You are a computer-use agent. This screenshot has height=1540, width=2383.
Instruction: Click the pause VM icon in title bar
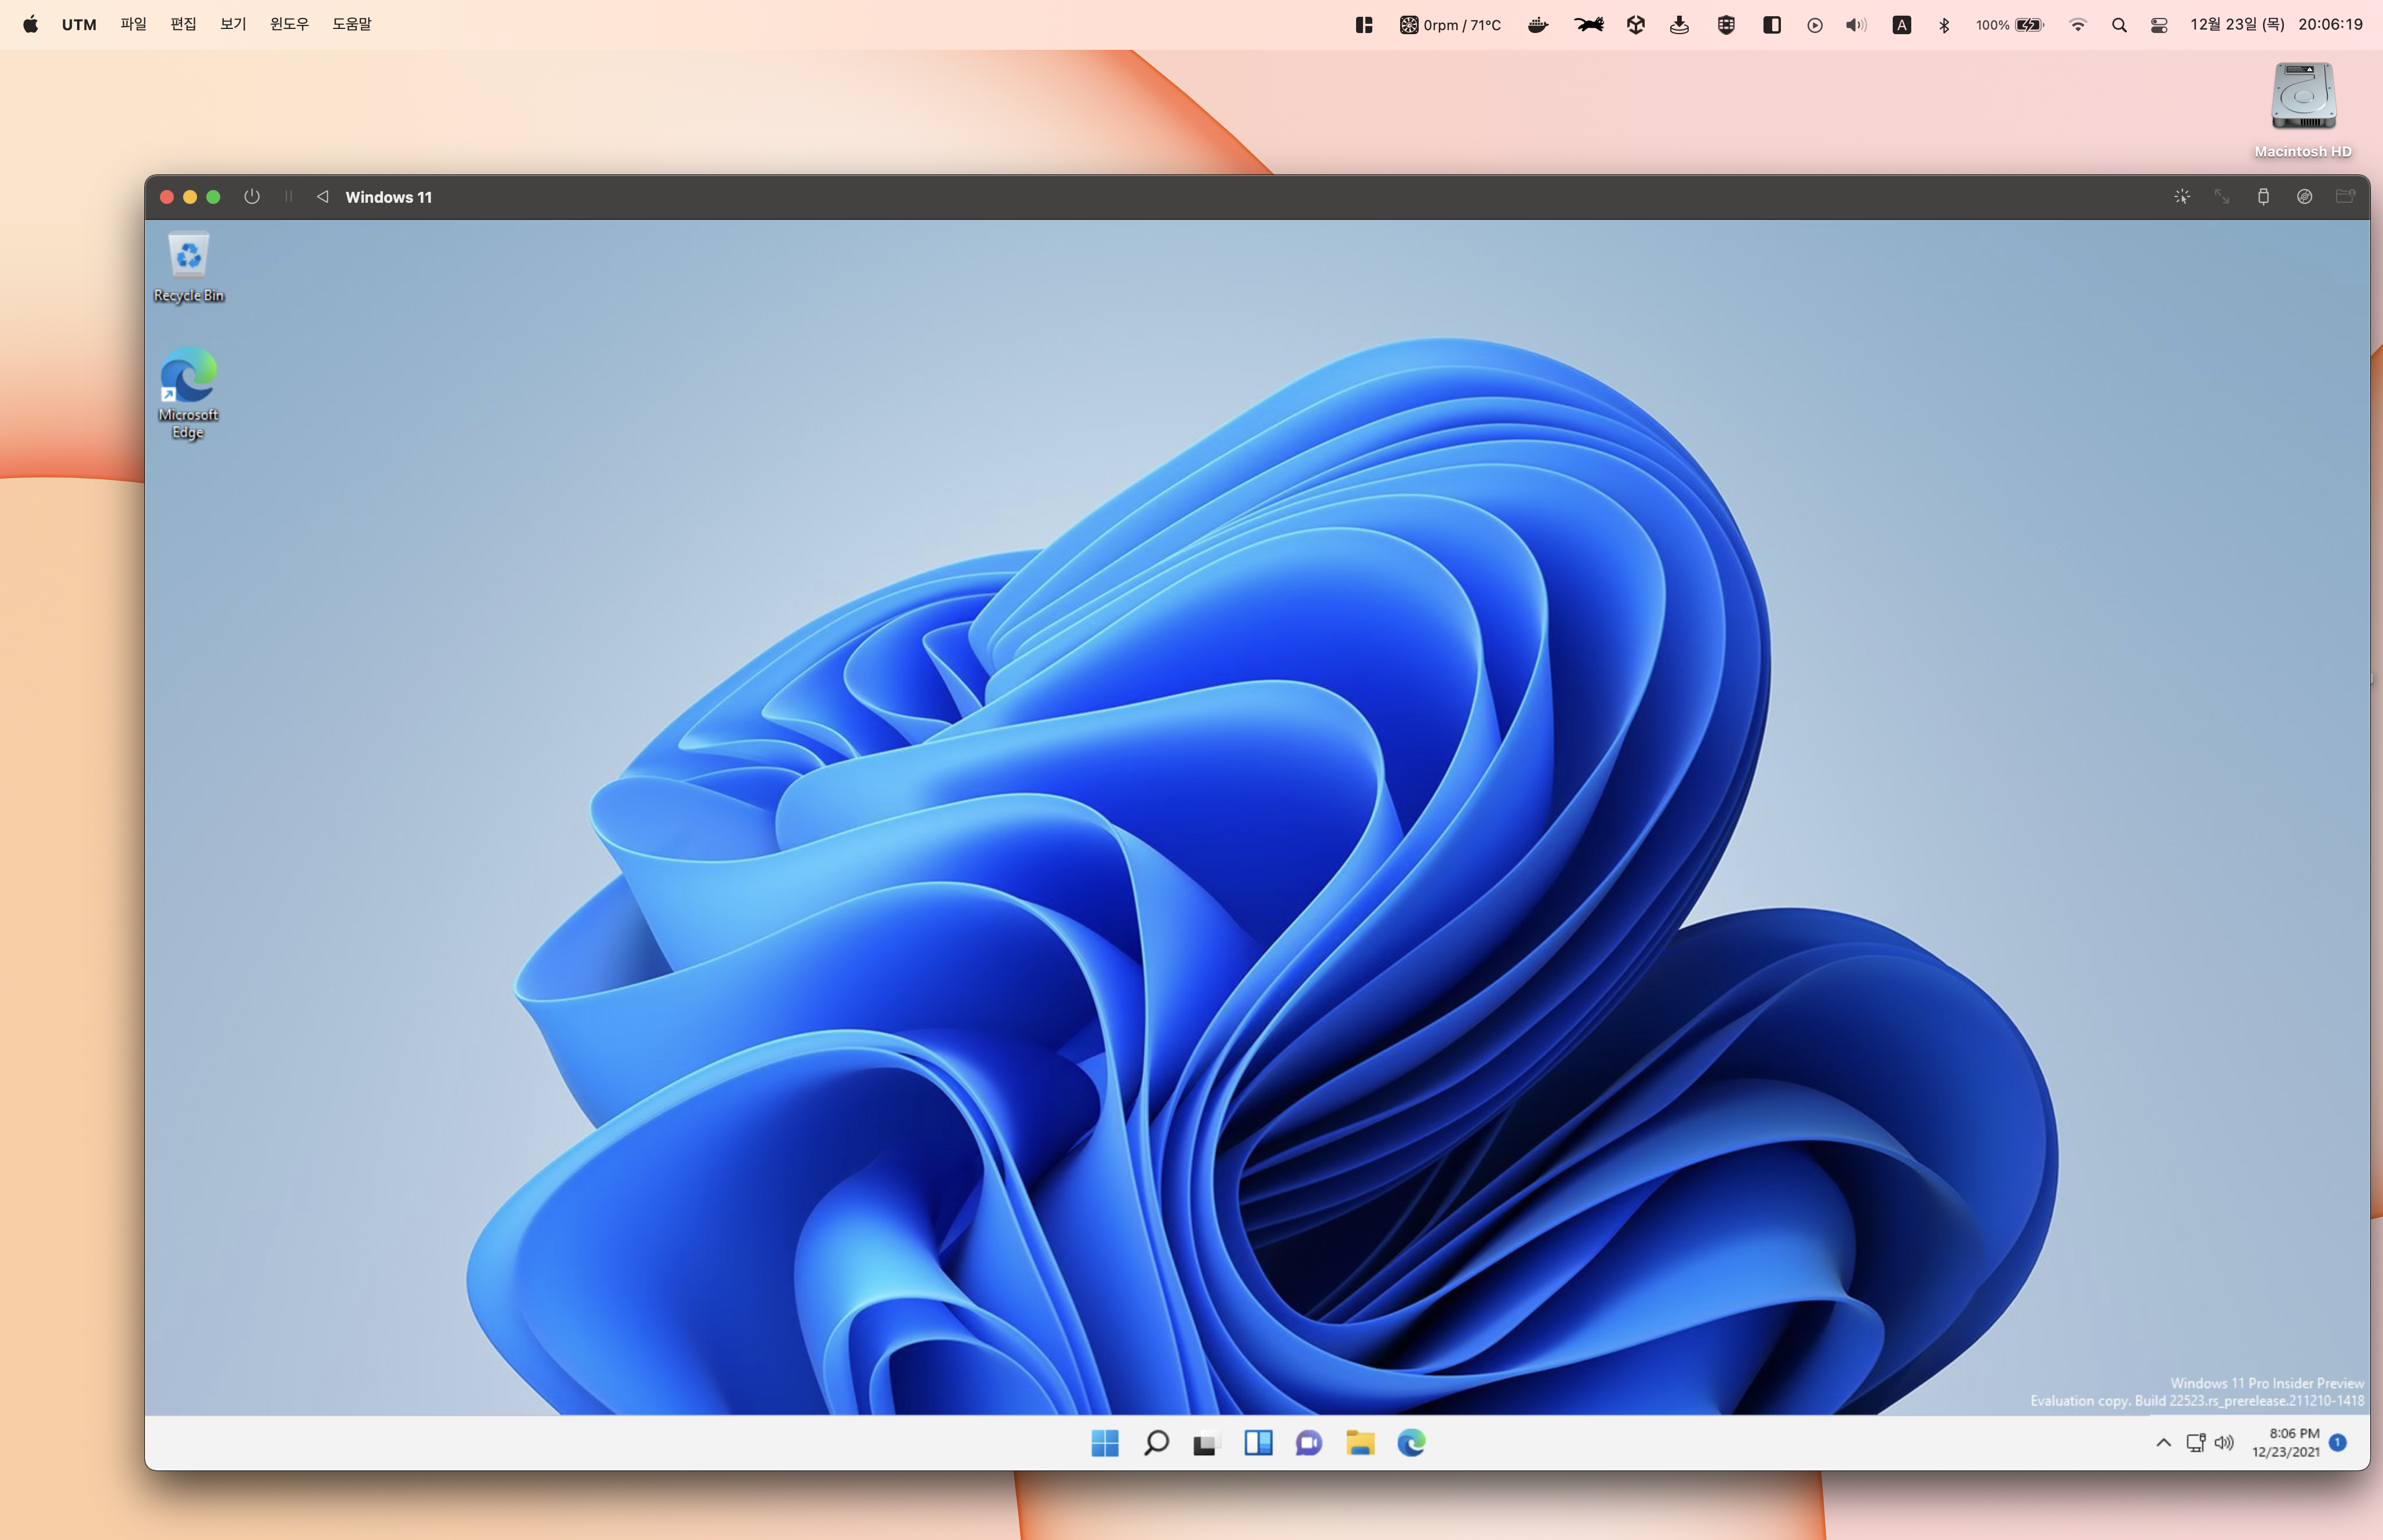(288, 197)
